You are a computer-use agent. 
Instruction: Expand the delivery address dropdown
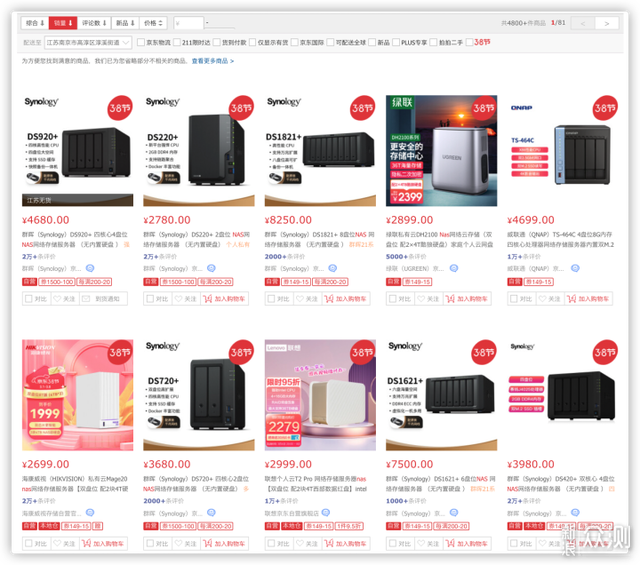point(88,42)
